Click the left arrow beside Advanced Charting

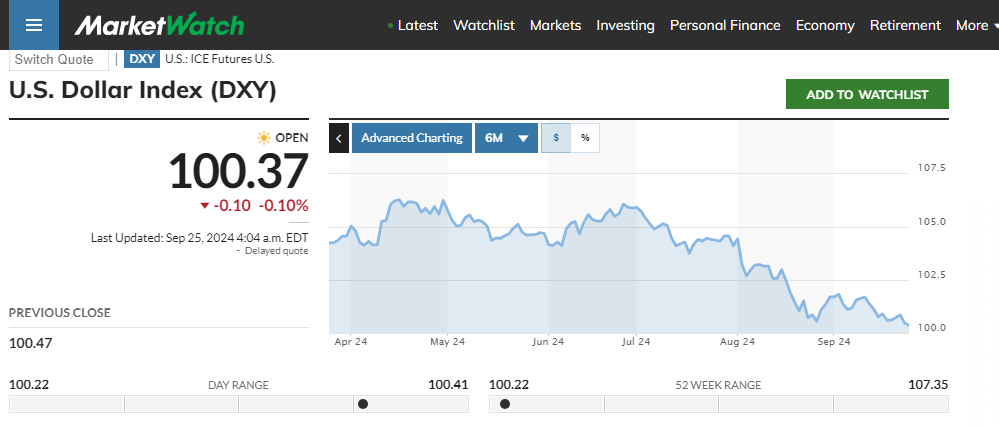click(x=339, y=138)
